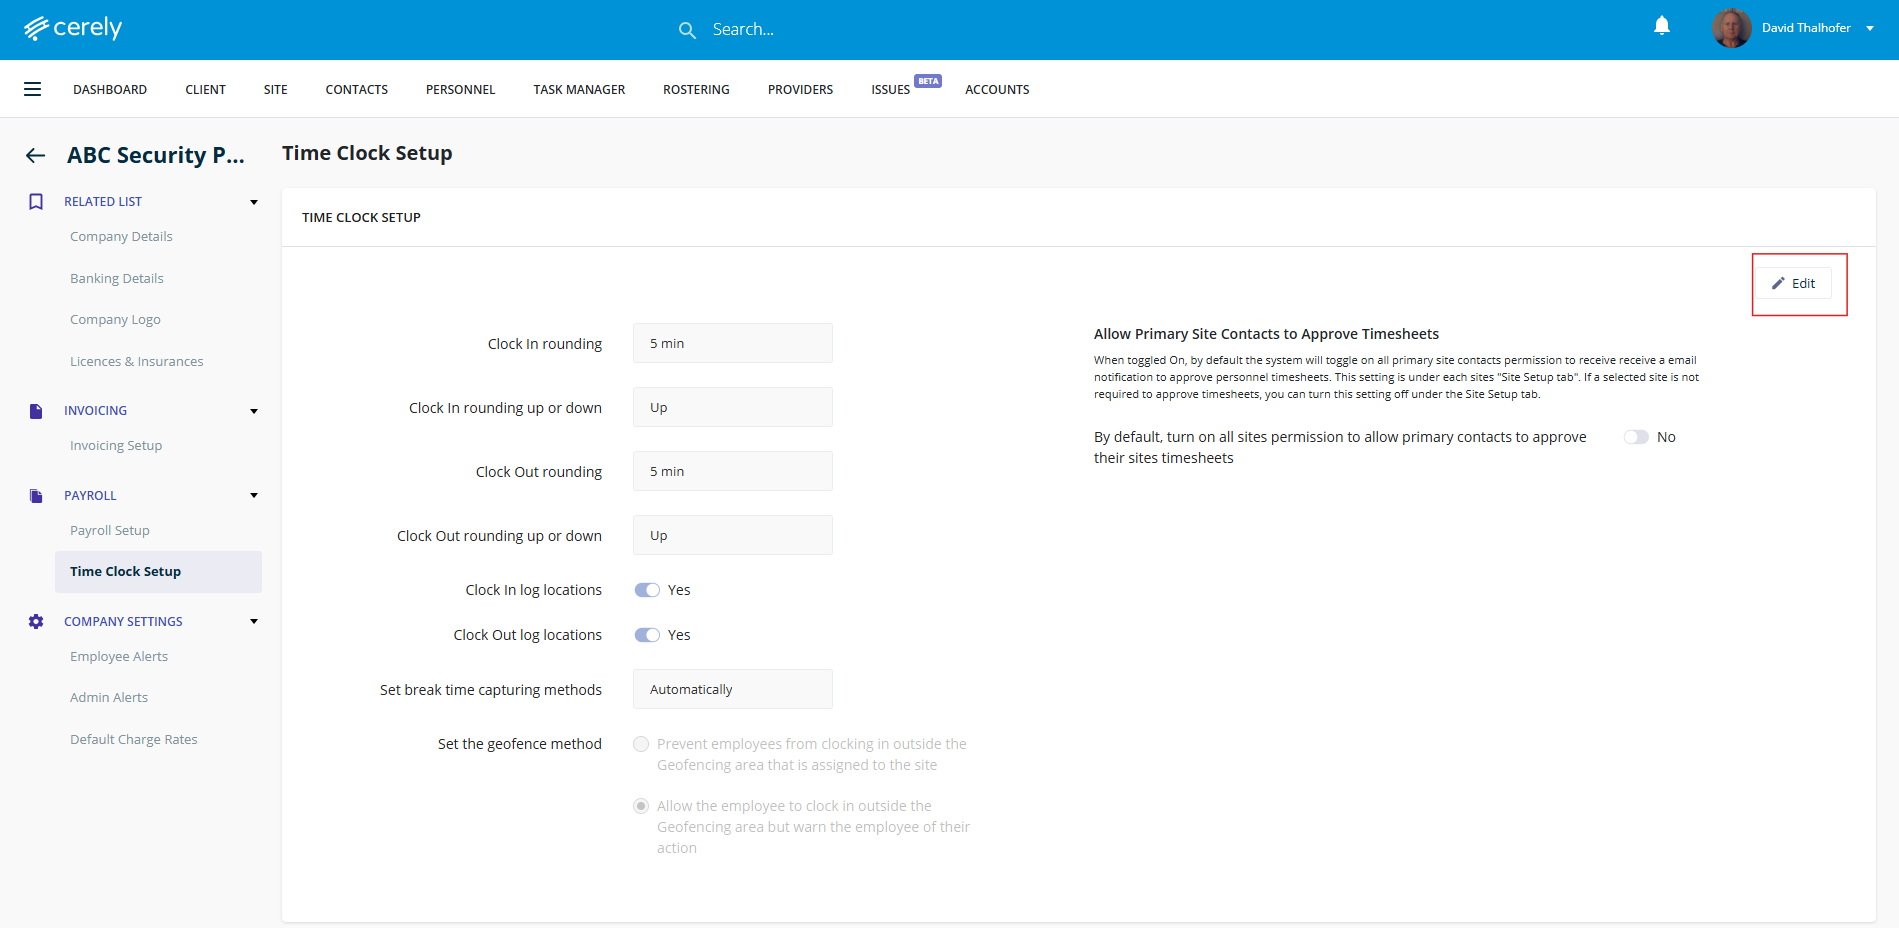The height and width of the screenshot is (928, 1899).
Task: Toggle Clock Out log locations switch
Action: [647, 635]
